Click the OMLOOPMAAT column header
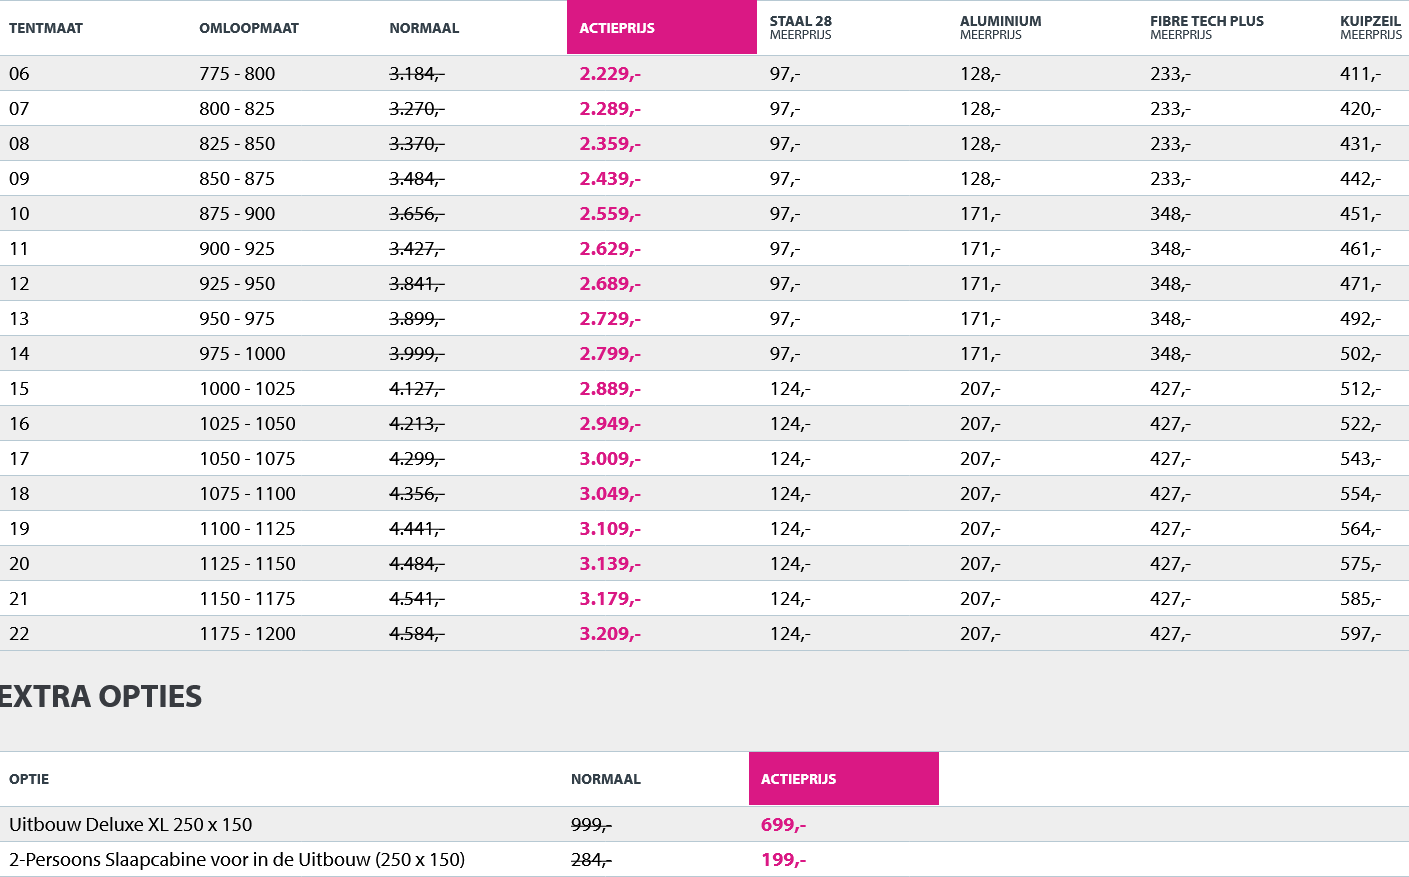Image resolution: width=1409 pixels, height=877 pixels. pyautogui.click(x=249, y=28)
